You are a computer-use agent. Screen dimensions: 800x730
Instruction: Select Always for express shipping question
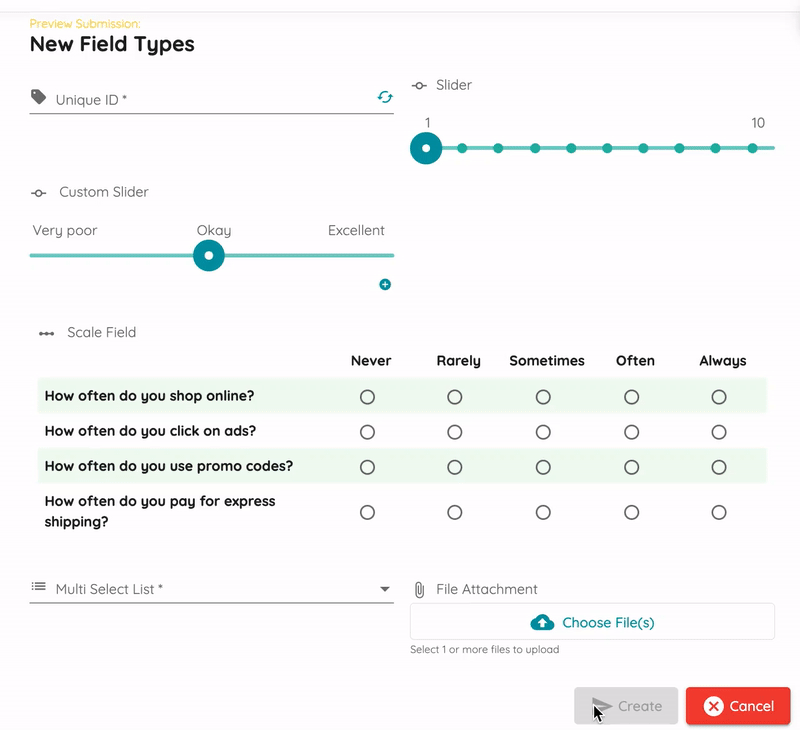pos(719,512)
